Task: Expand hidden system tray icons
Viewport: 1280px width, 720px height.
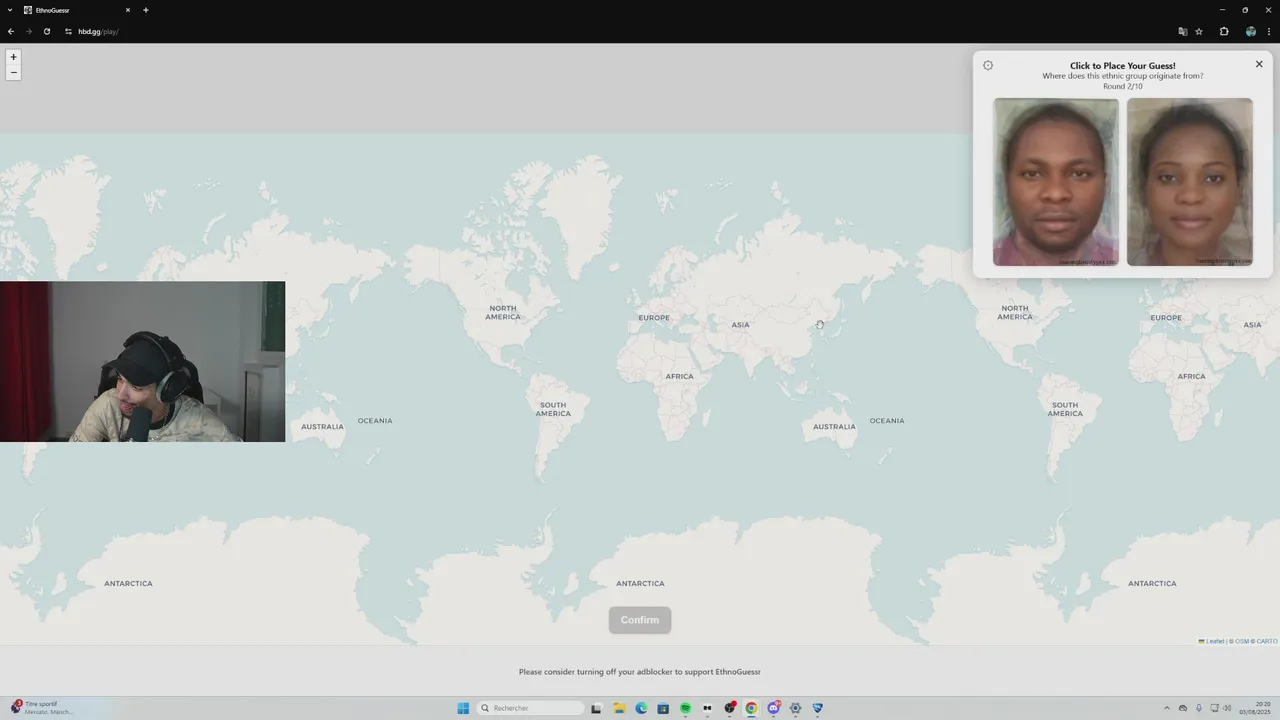Action: click(x=1166, y=708)
